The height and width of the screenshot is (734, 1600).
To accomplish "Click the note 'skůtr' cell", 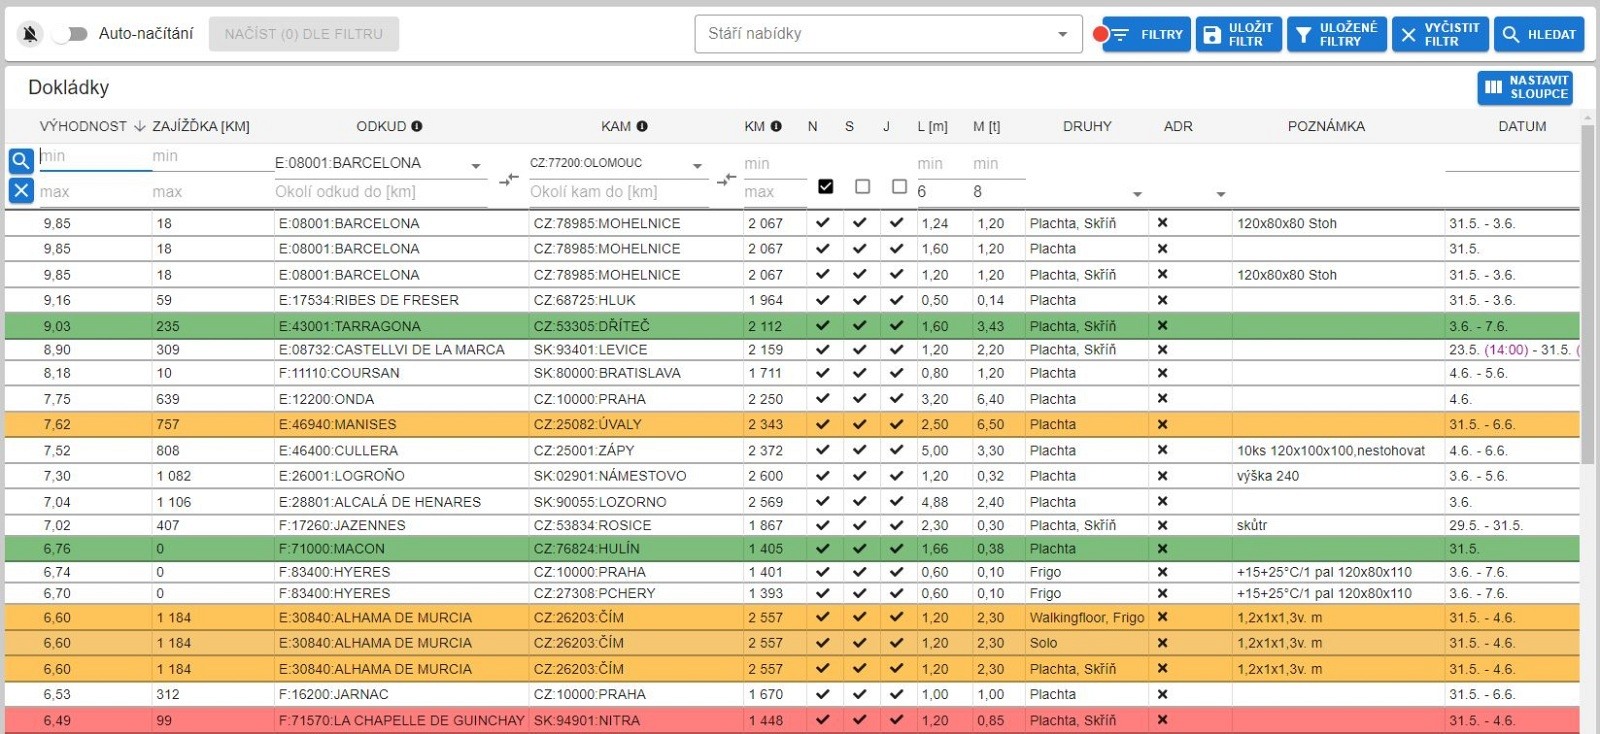I will click(1338, 525).
